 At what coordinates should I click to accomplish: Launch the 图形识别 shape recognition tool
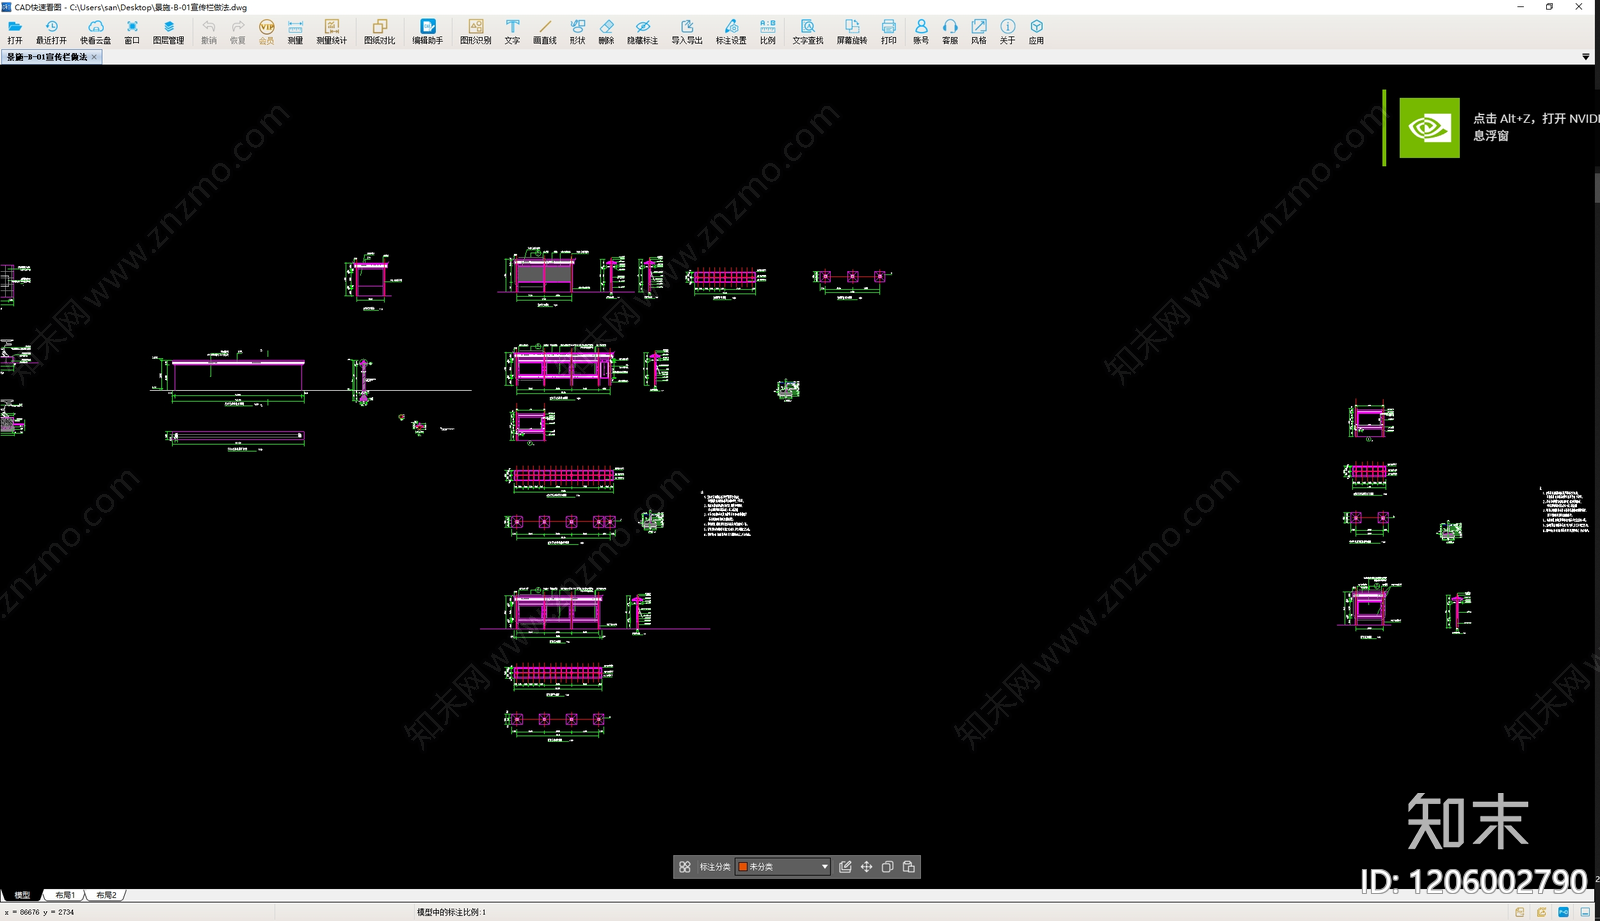475,32
